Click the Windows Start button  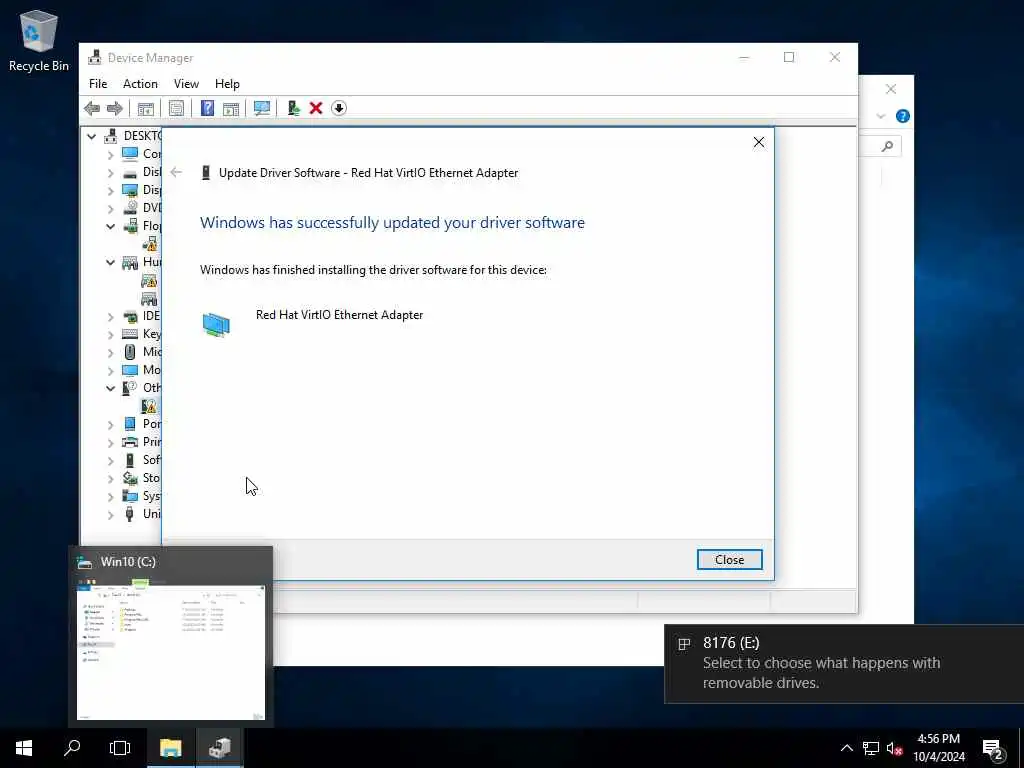pos(24,748)
